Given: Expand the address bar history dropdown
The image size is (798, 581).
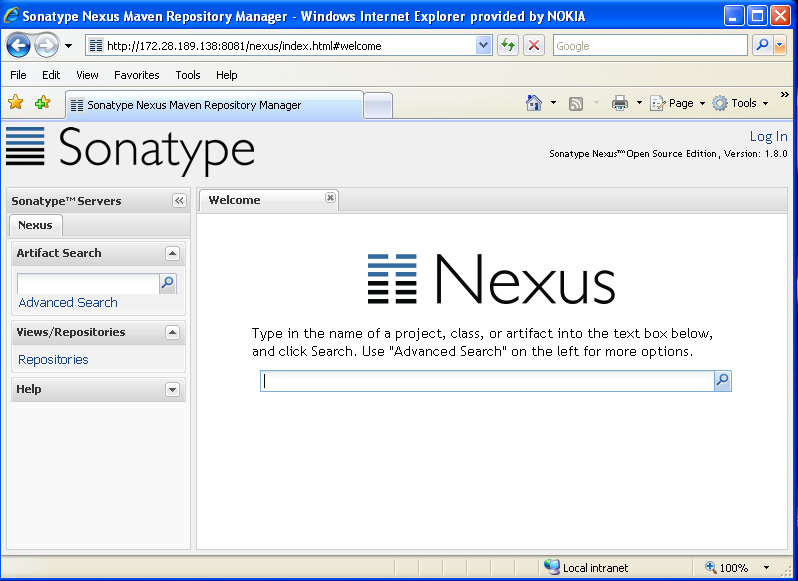Looking at the screenshot, I should [x=483, y=46].
